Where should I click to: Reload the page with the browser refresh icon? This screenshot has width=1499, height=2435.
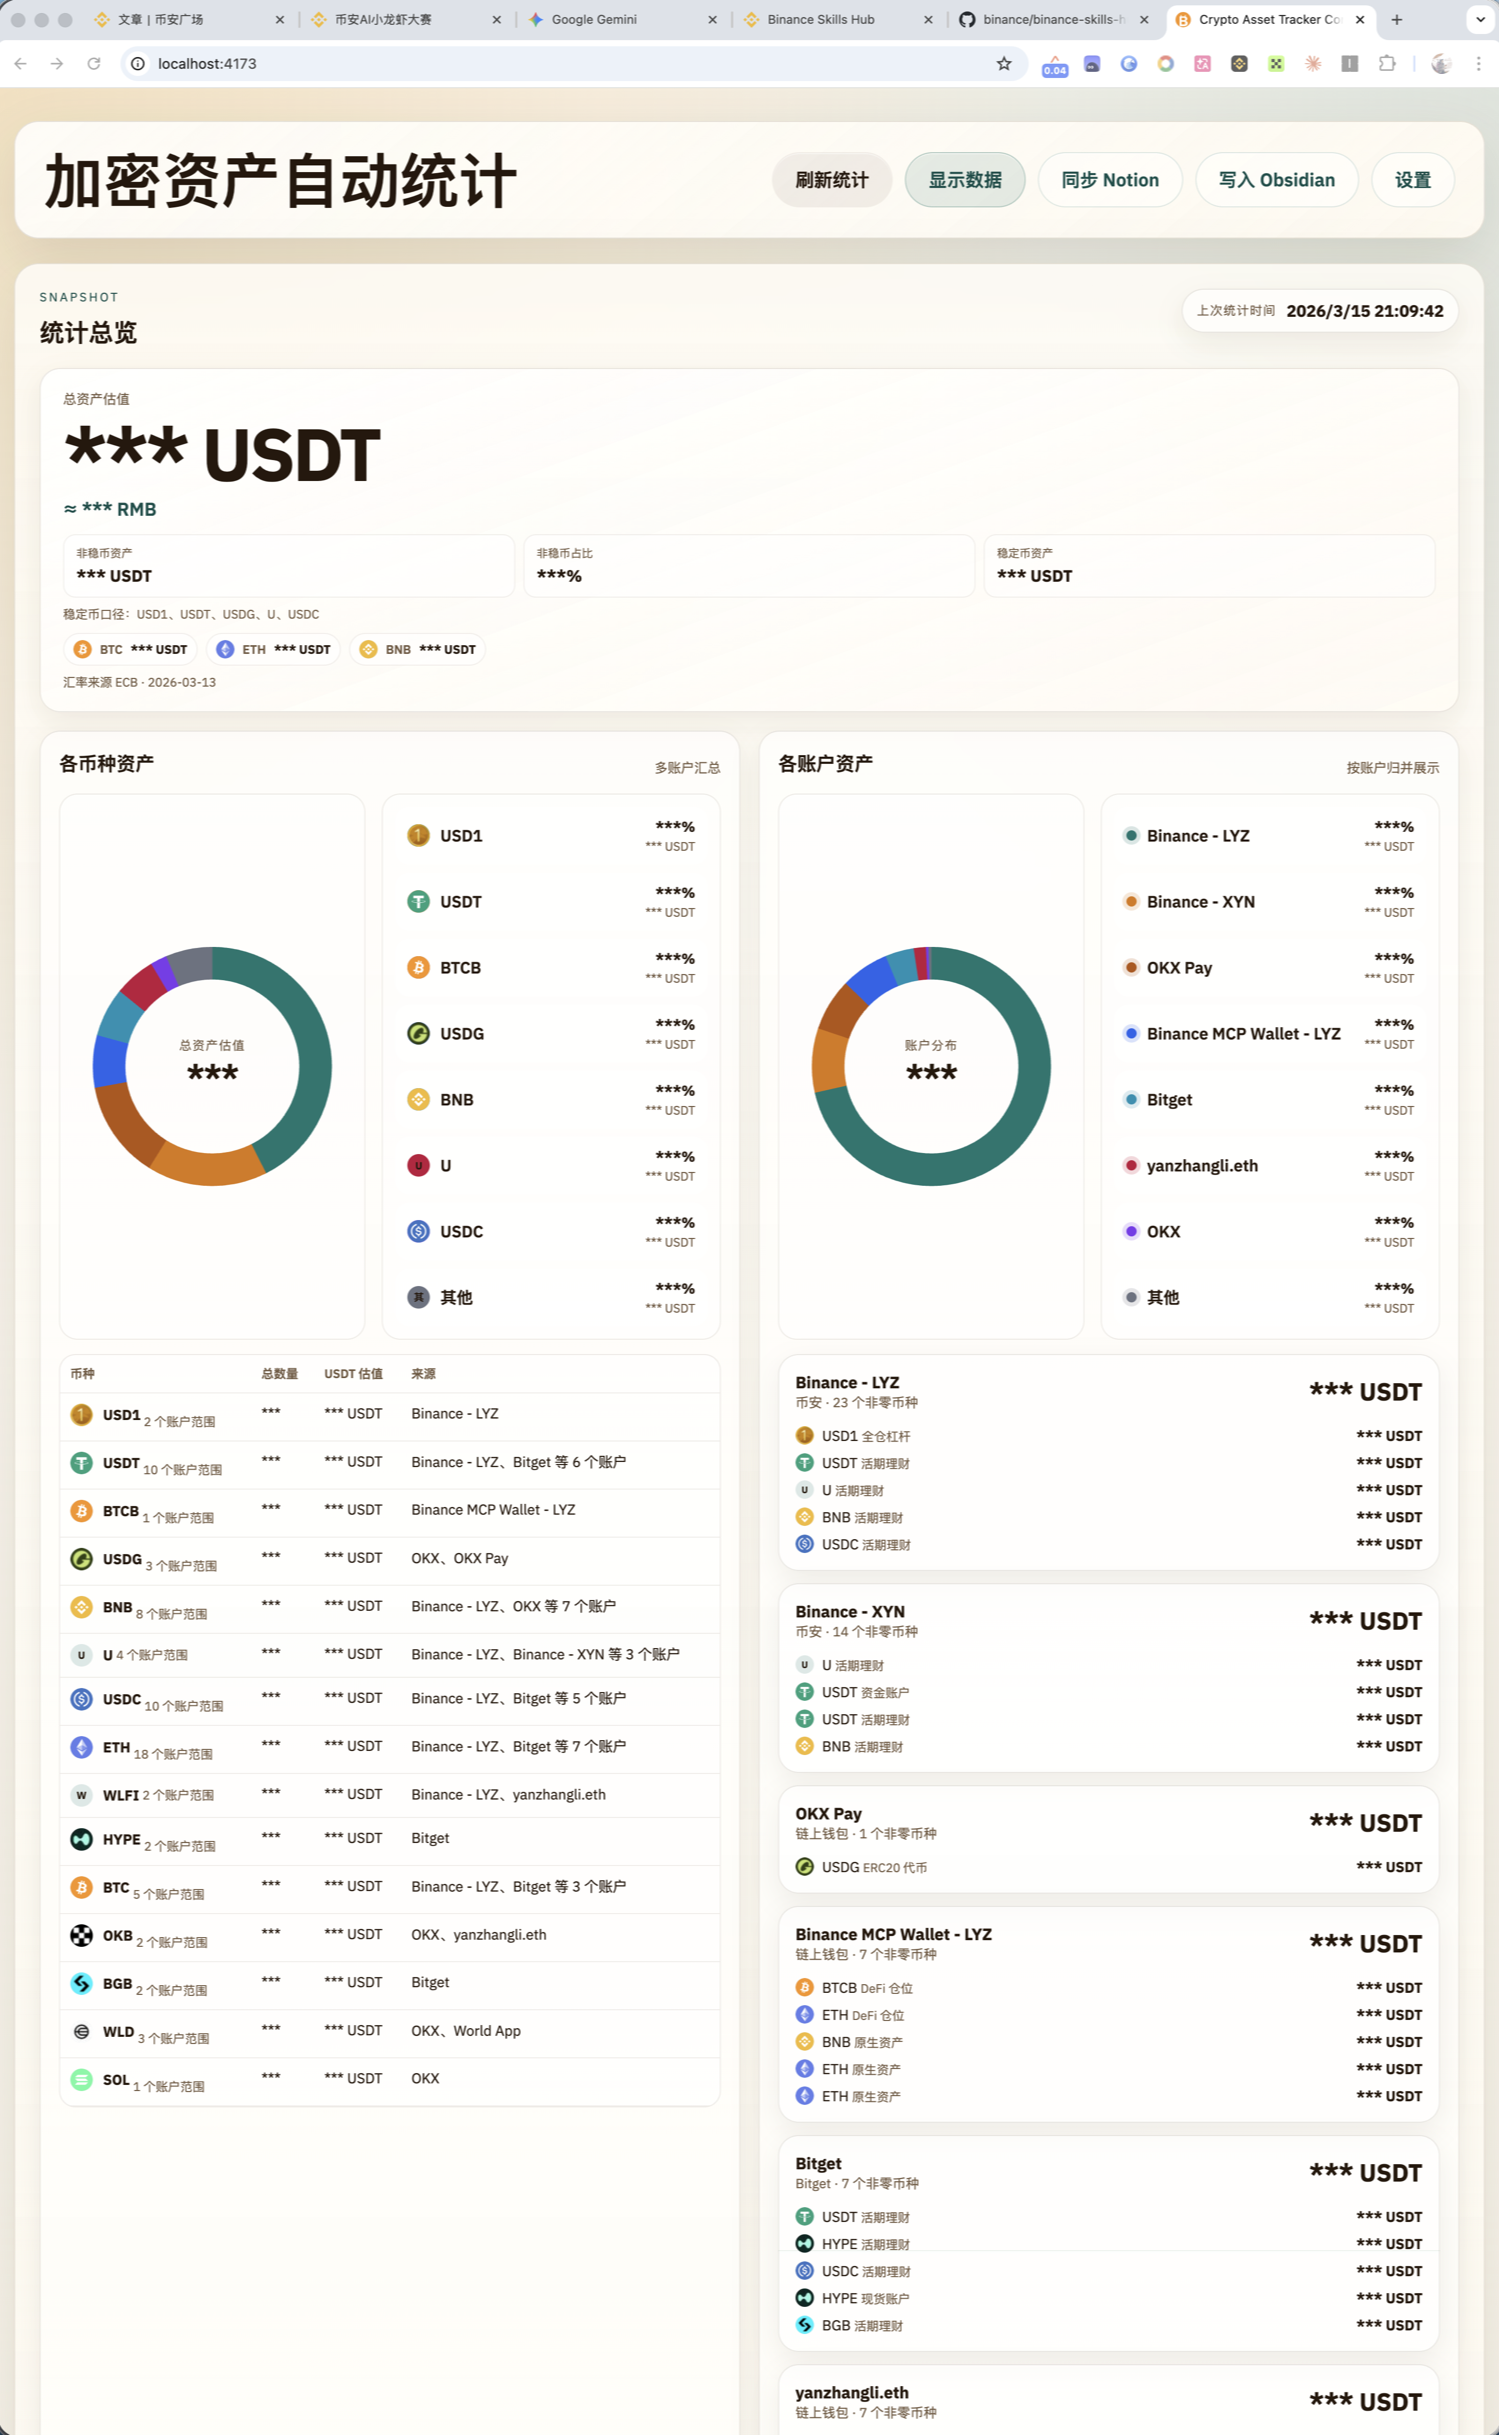point(94,63)
